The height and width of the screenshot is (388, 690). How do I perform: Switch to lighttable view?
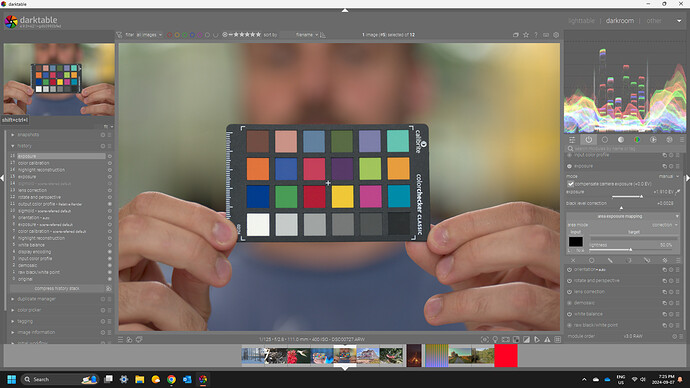(581, 21)
